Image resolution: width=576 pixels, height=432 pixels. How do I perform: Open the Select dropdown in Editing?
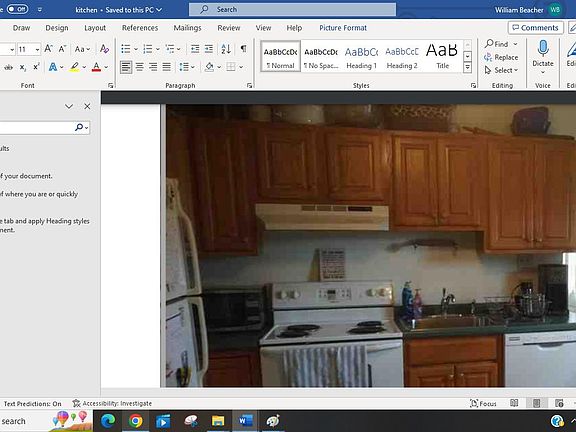click(501, 70)
